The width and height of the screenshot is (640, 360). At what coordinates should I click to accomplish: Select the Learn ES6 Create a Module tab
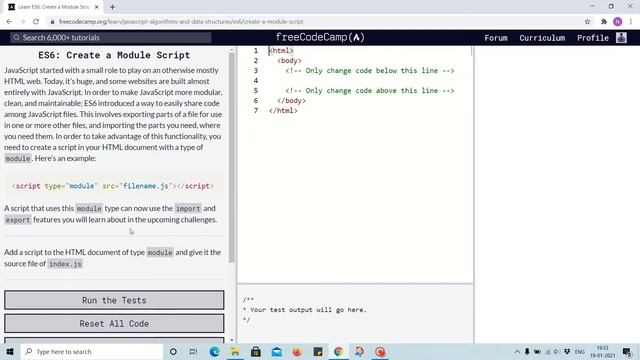[x=53, y=7]
